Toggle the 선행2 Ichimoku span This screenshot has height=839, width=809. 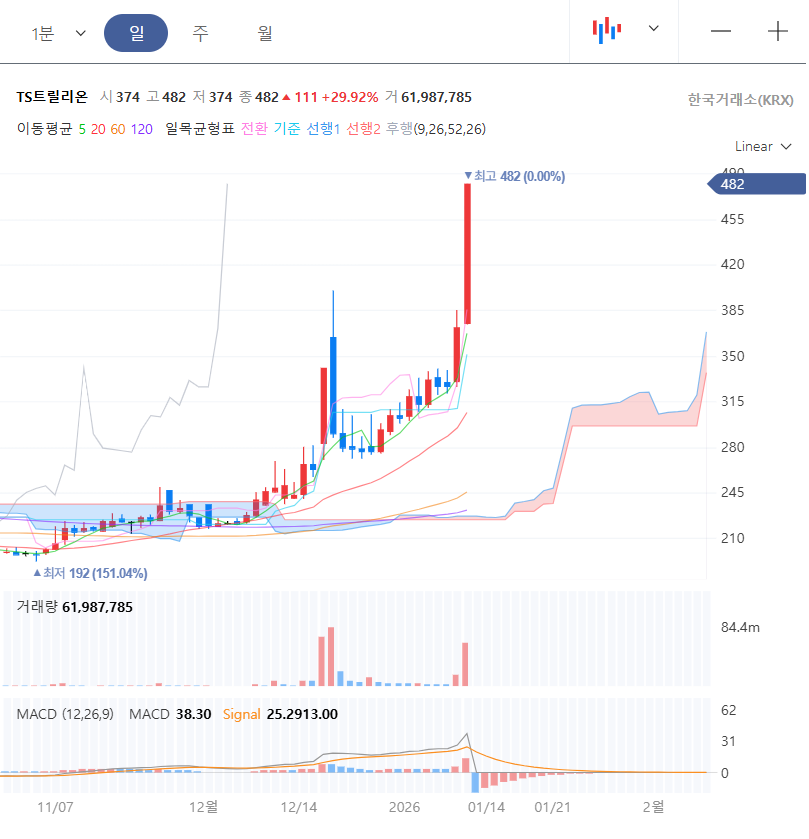pos(363,129)
